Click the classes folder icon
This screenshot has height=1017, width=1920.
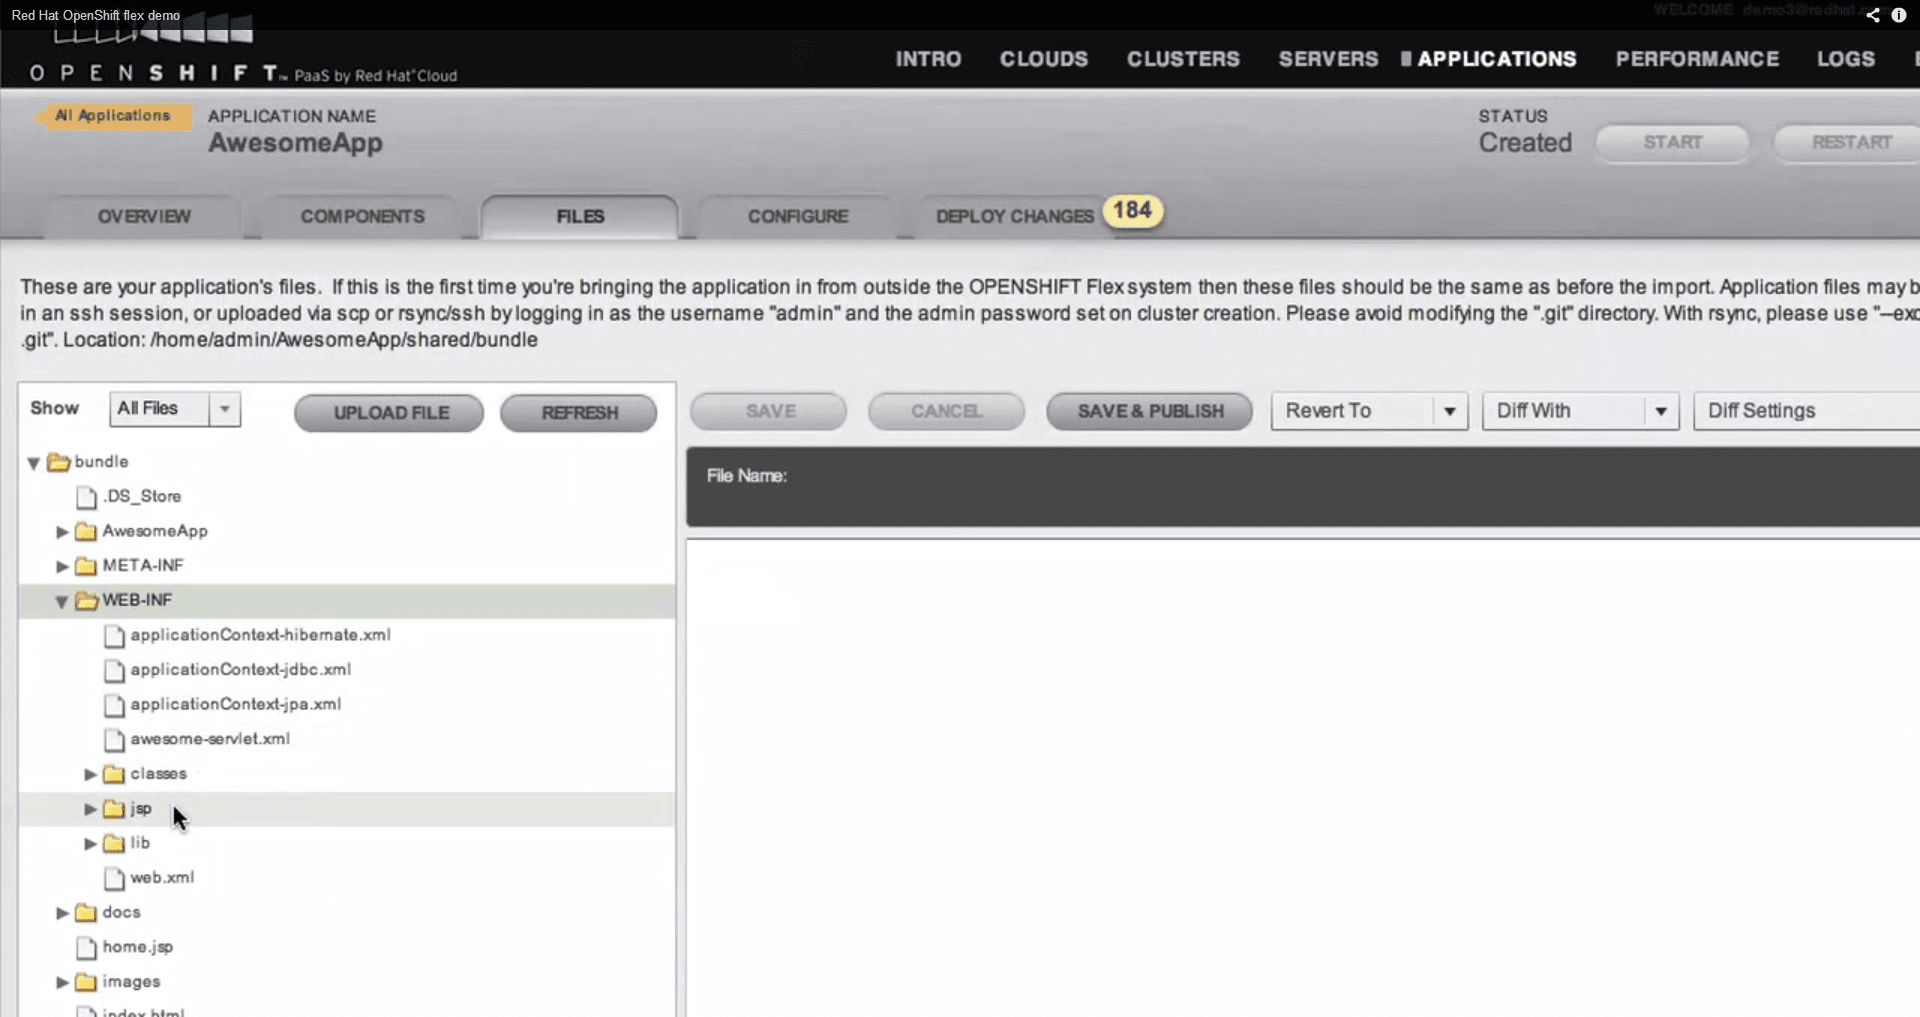tap(114, 774)
